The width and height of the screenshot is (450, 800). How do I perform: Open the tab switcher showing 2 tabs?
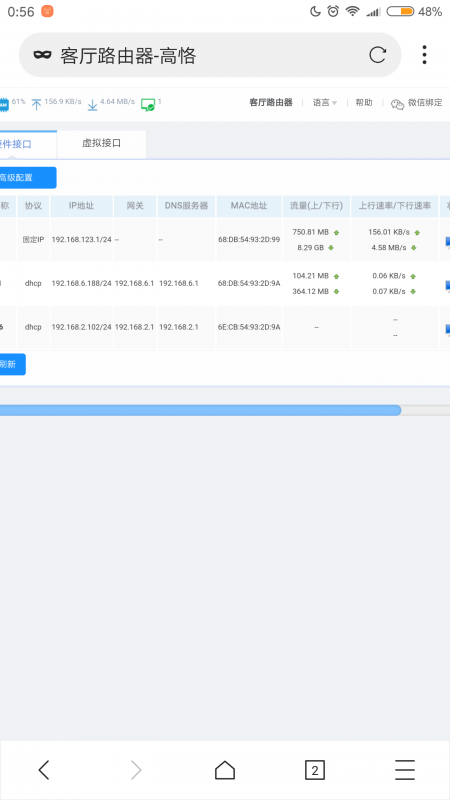(x=315, y=770)
